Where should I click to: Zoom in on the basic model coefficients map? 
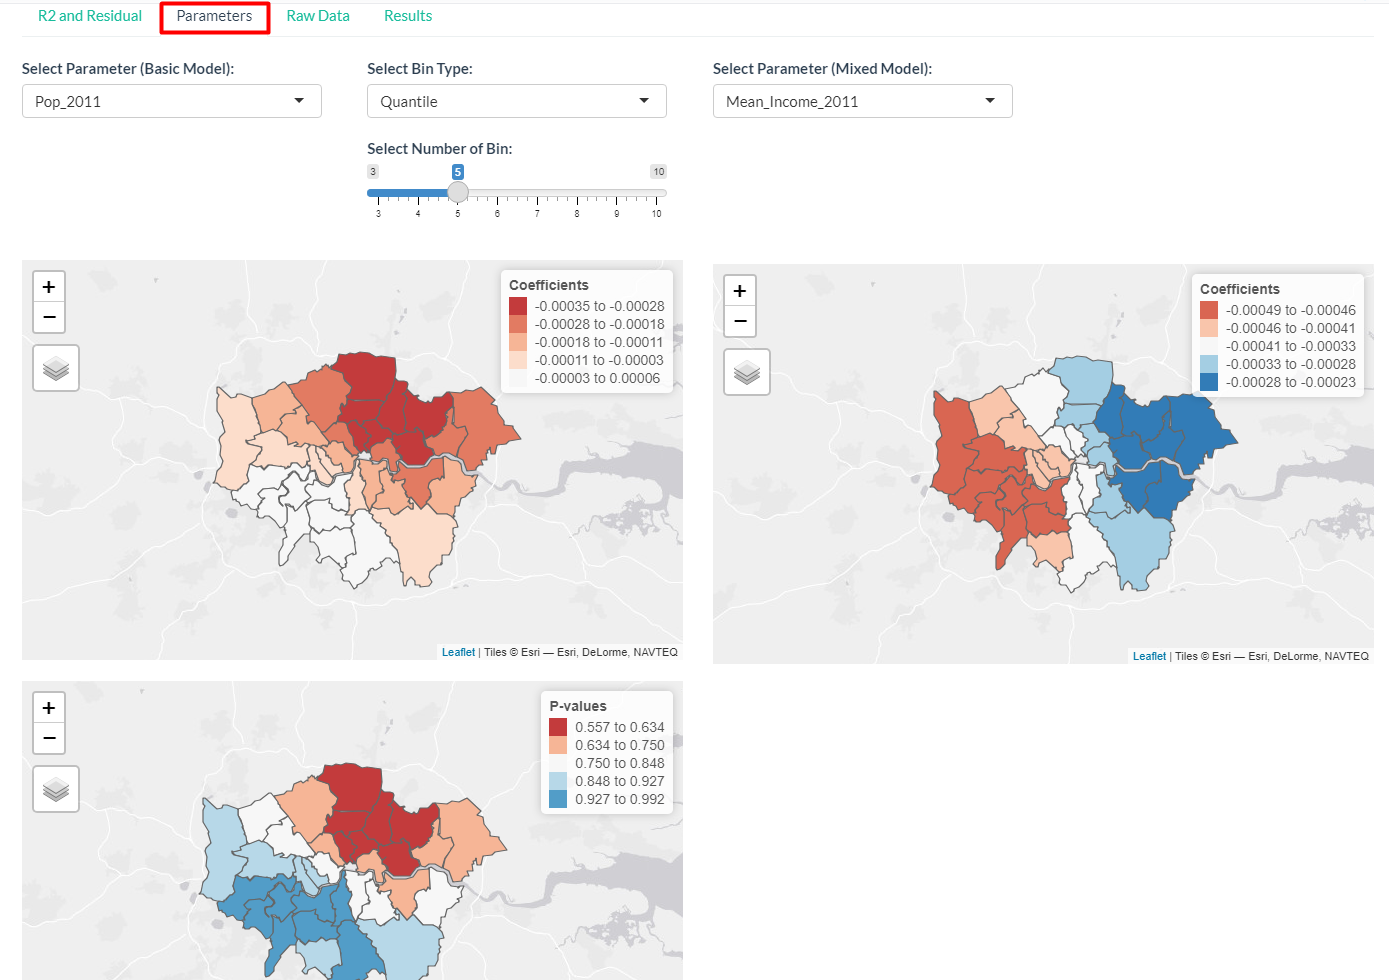[49, 287]
